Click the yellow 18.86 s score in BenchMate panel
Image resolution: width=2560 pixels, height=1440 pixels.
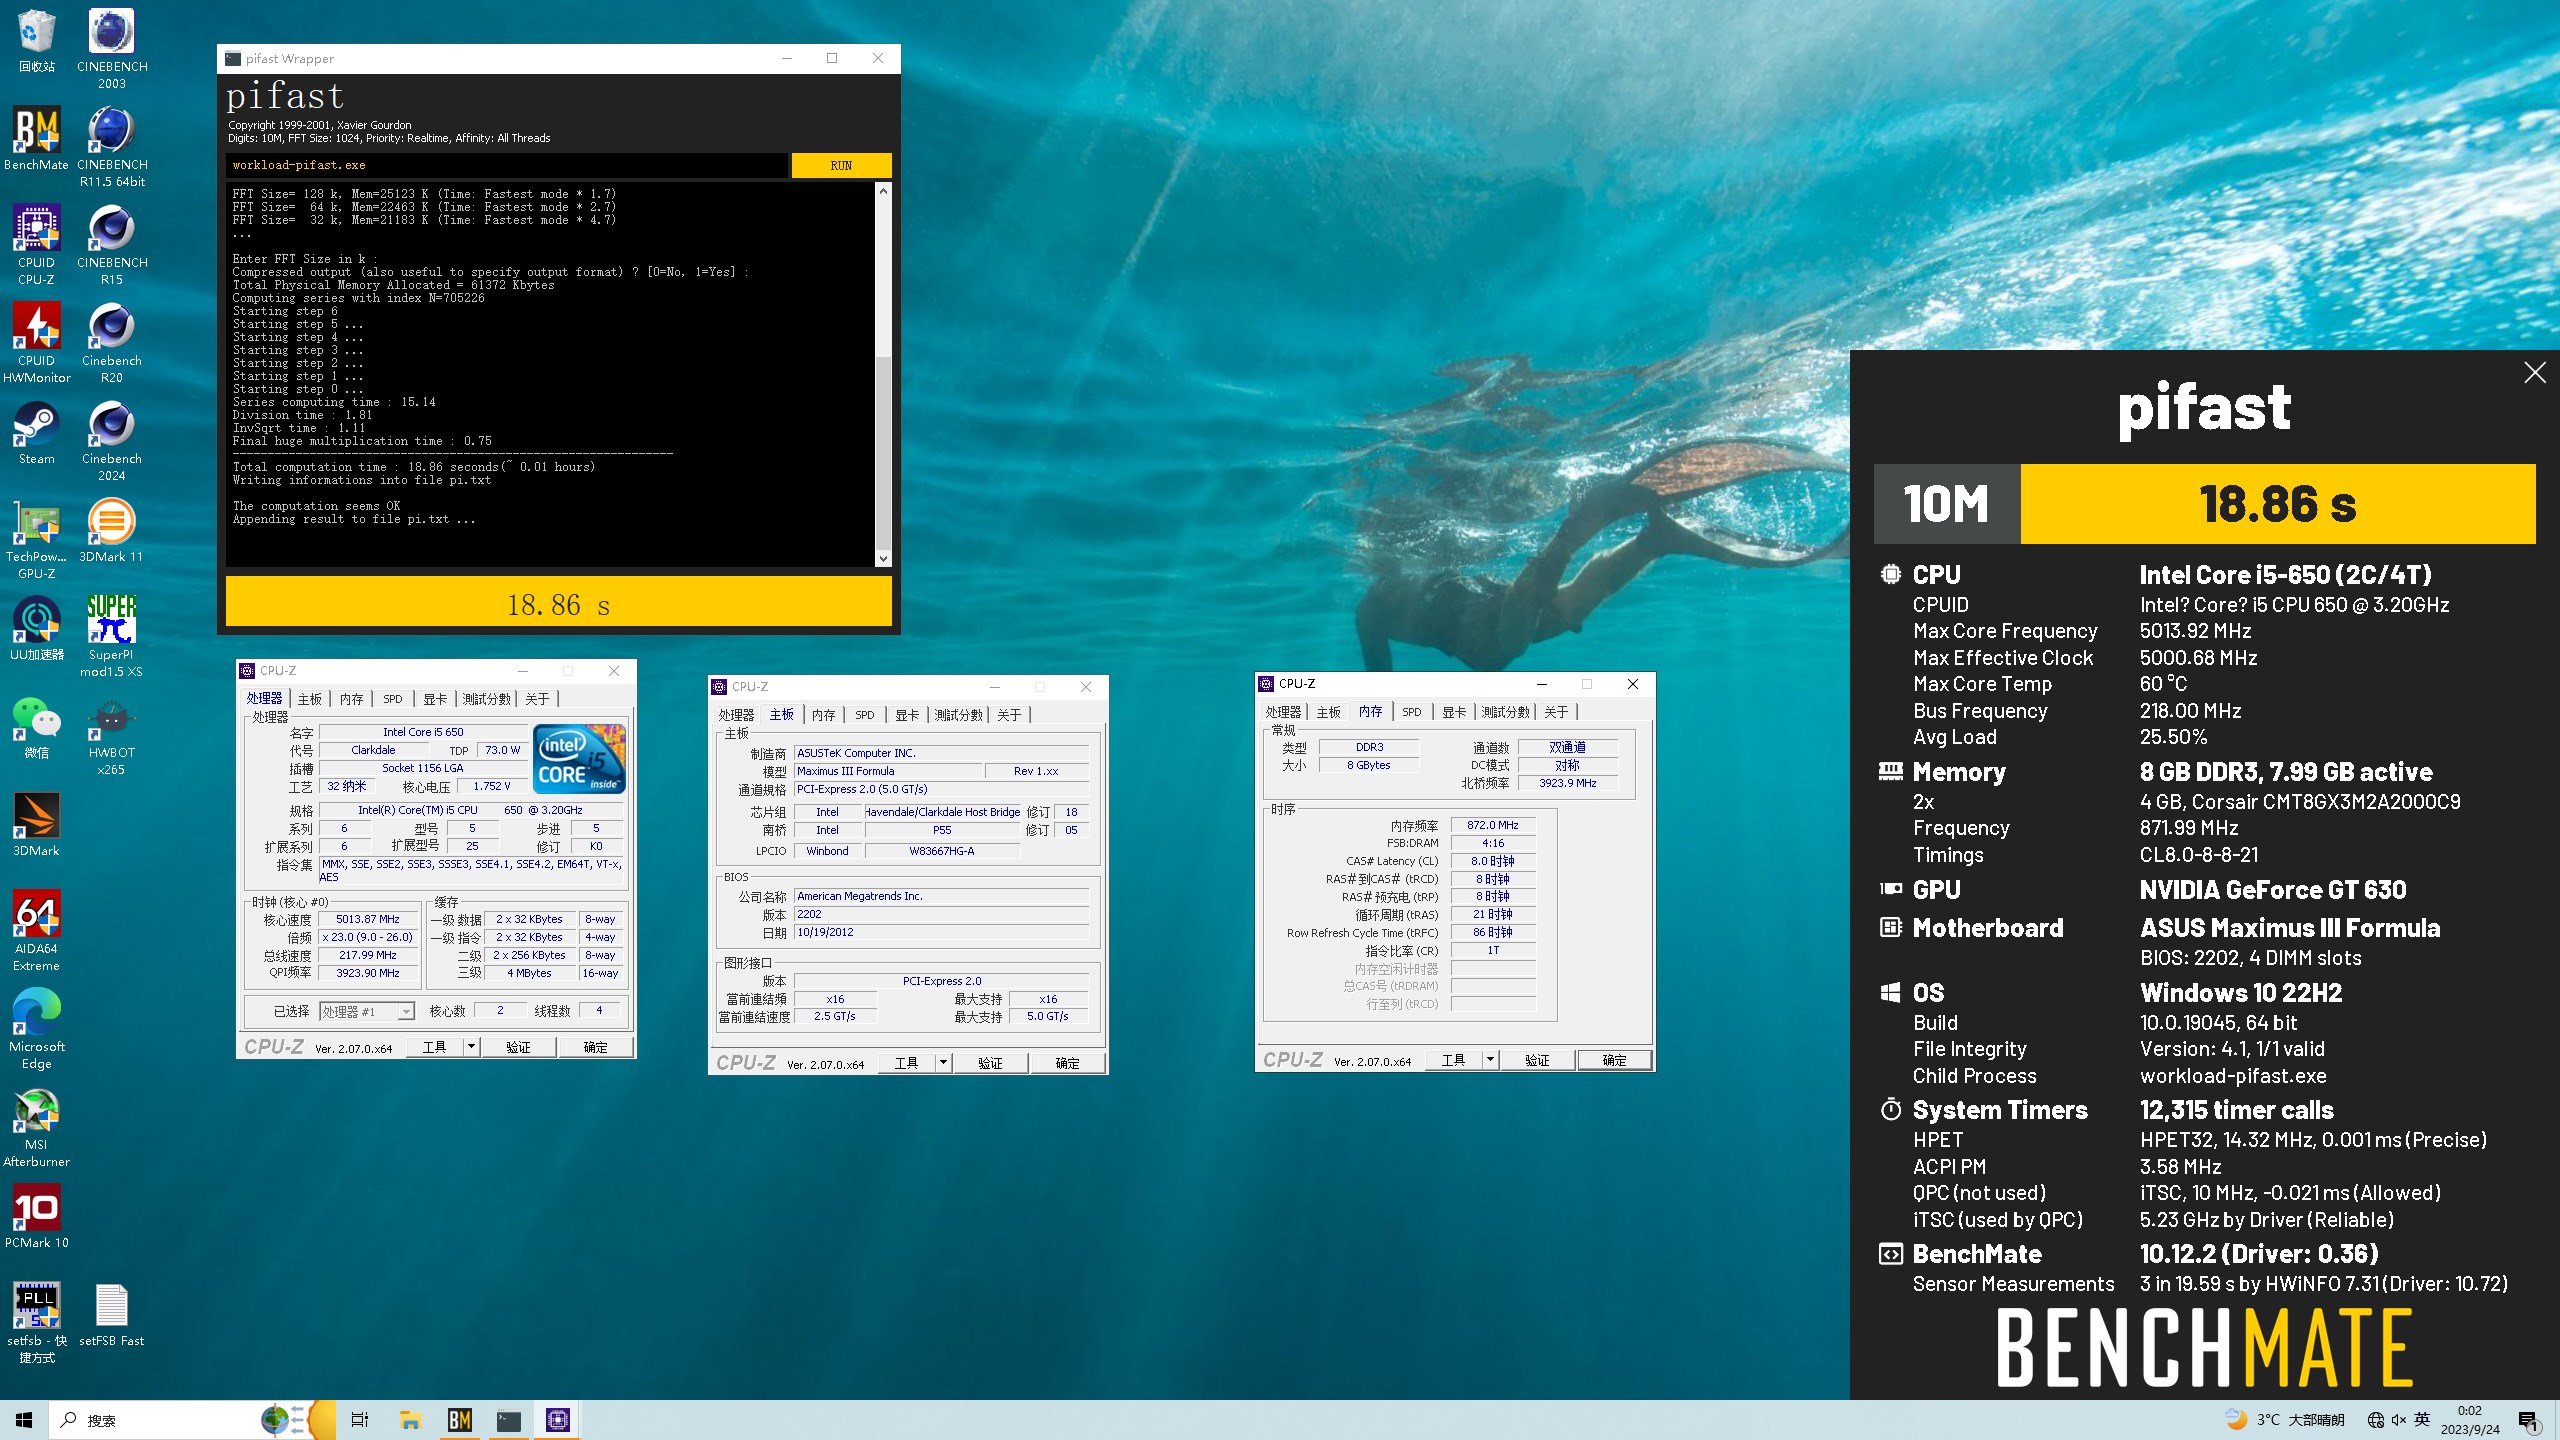tap(2278, 504)
